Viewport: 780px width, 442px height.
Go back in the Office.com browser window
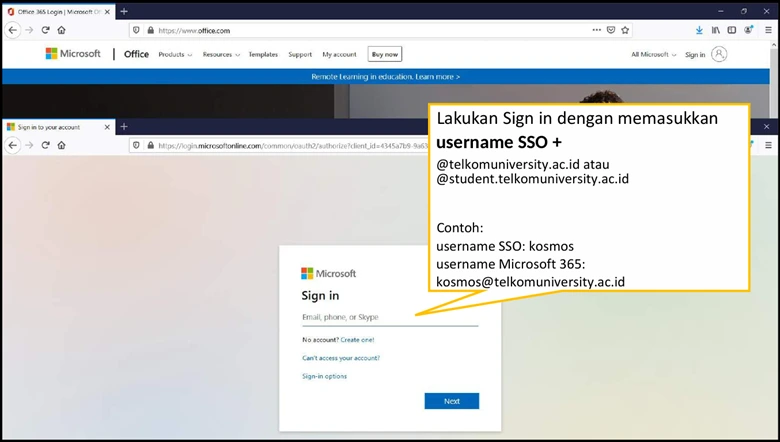click(12, 30)
